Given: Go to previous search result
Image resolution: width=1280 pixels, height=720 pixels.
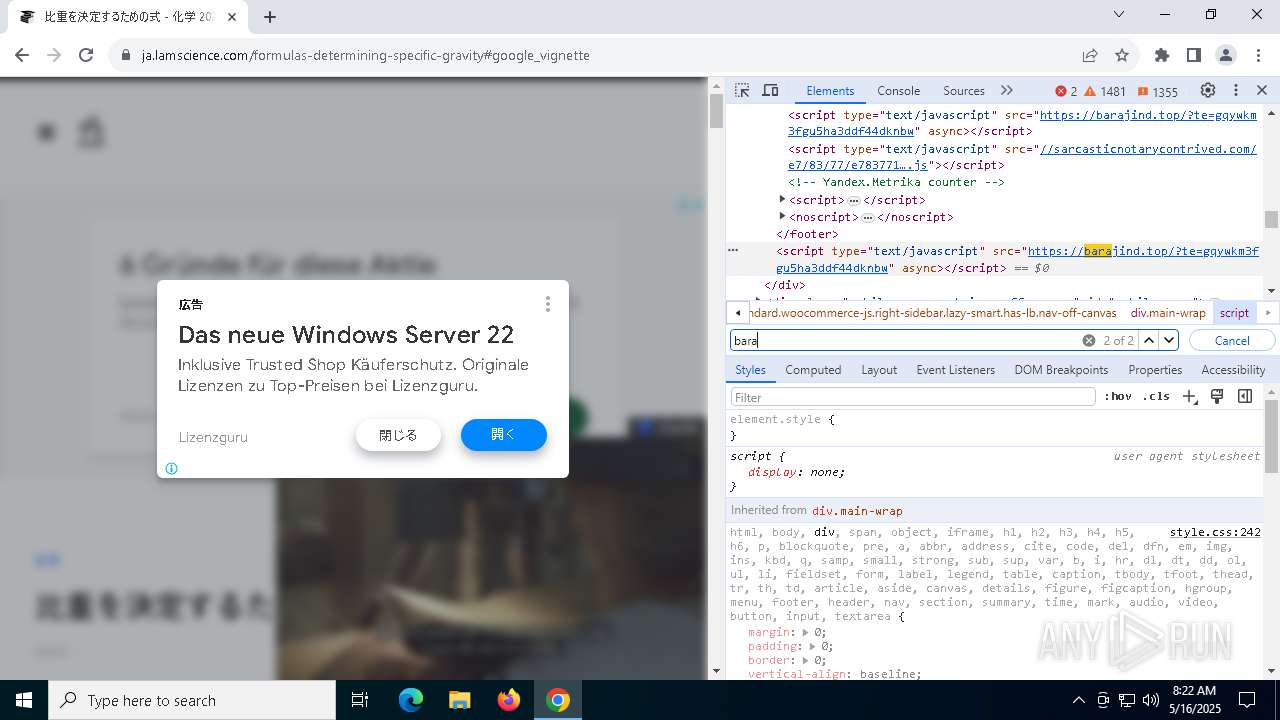Looking at the screenshot, I should (x=1149, y=341).
